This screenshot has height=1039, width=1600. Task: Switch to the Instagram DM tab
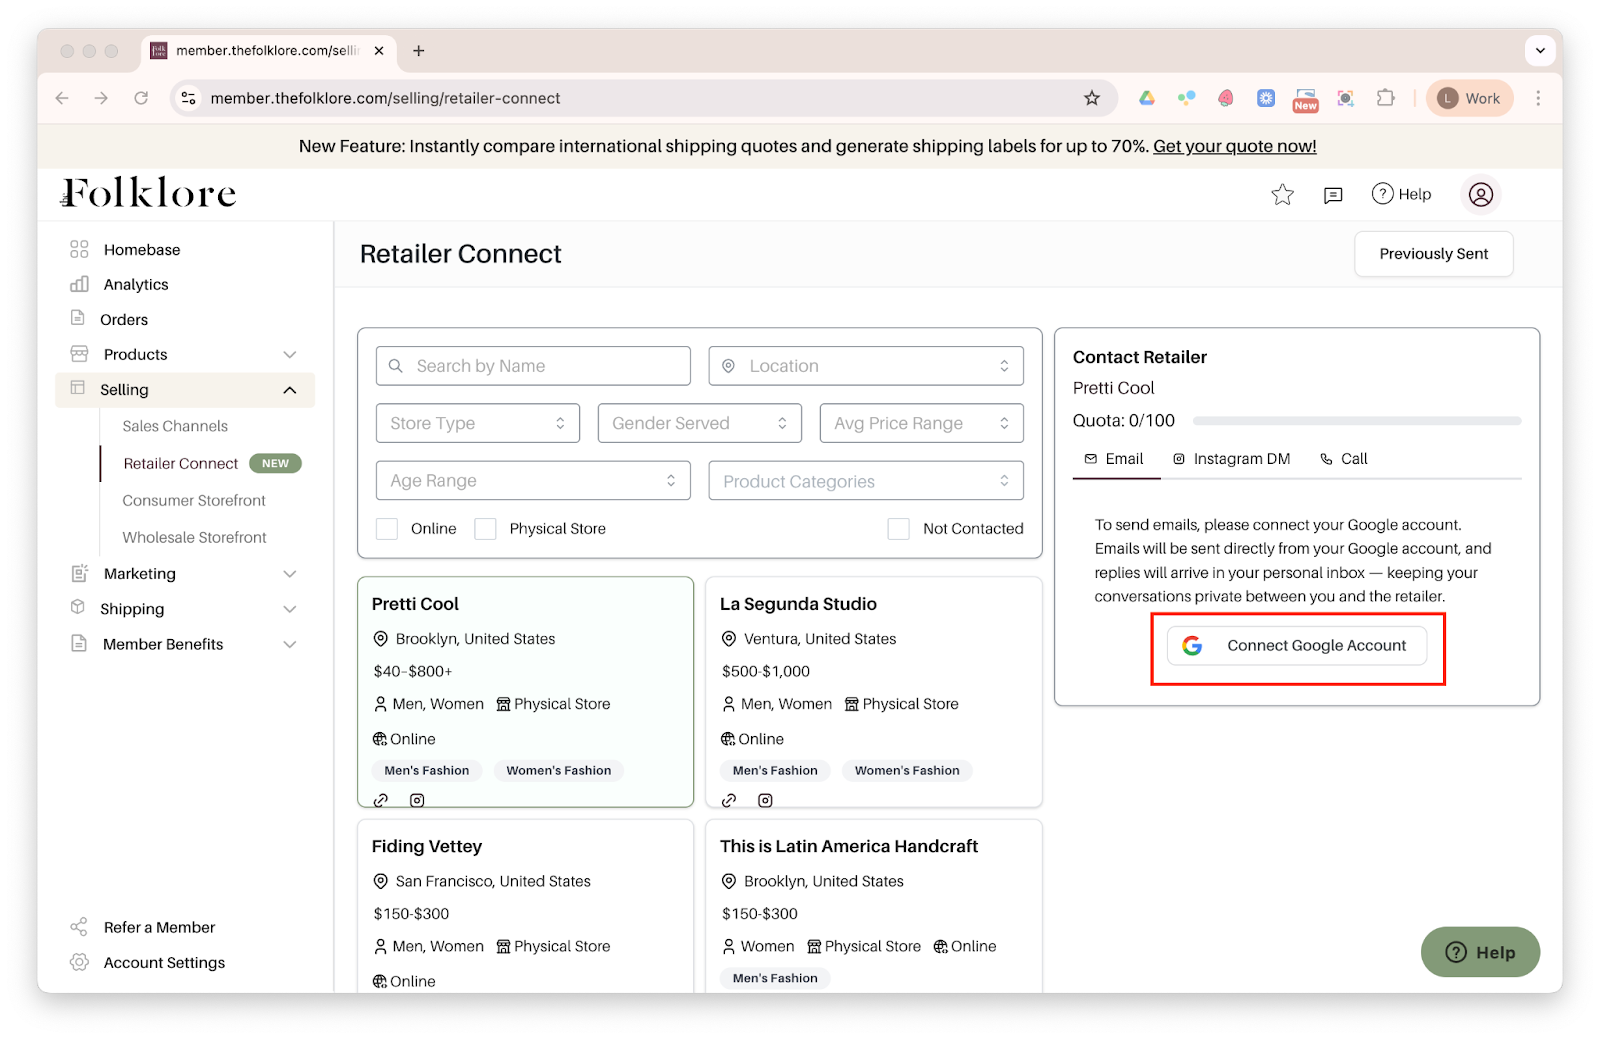(x=1231, y=459)
